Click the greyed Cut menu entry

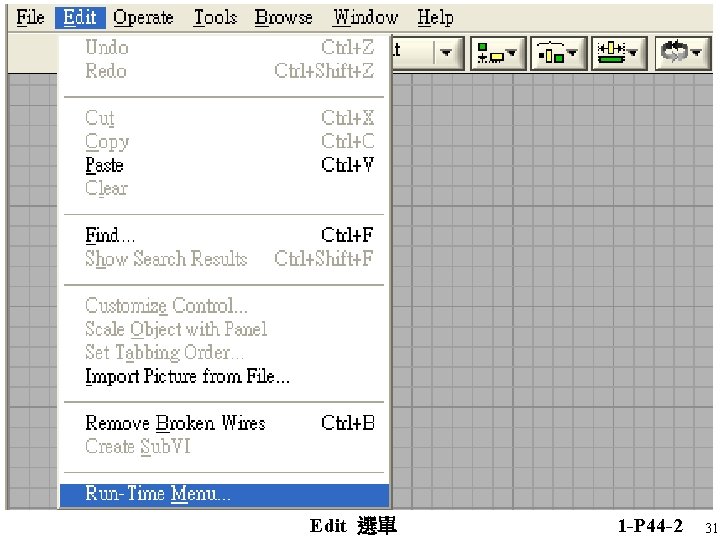click(x=225, y=118)
